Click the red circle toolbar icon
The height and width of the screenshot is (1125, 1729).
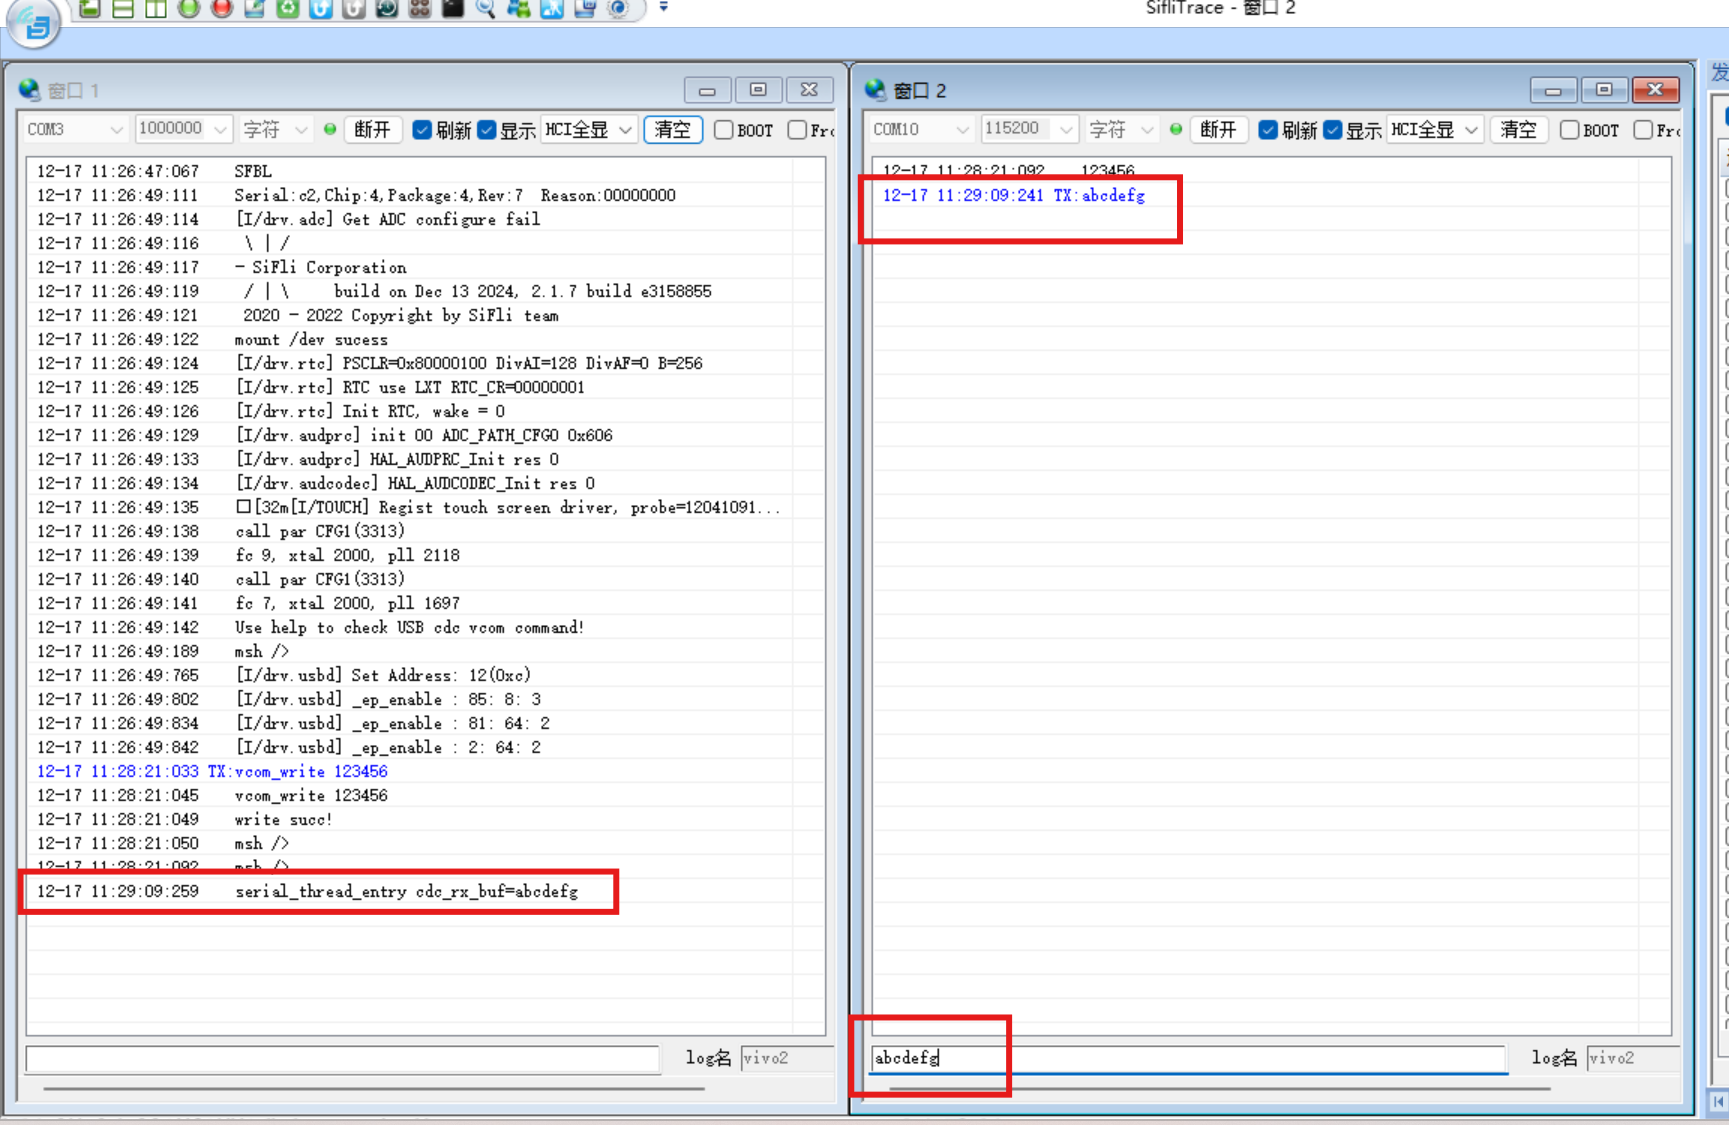coord(222,8)
